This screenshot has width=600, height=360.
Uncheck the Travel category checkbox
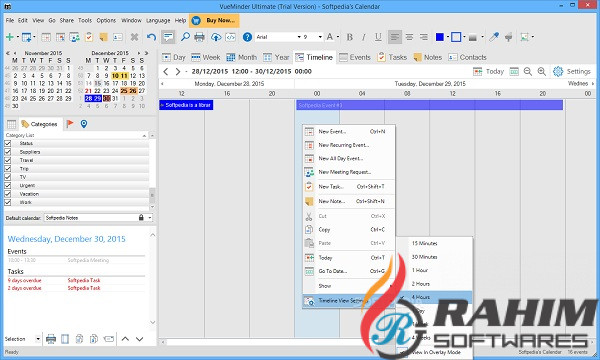pyautogui.click(x=8, y=160)
